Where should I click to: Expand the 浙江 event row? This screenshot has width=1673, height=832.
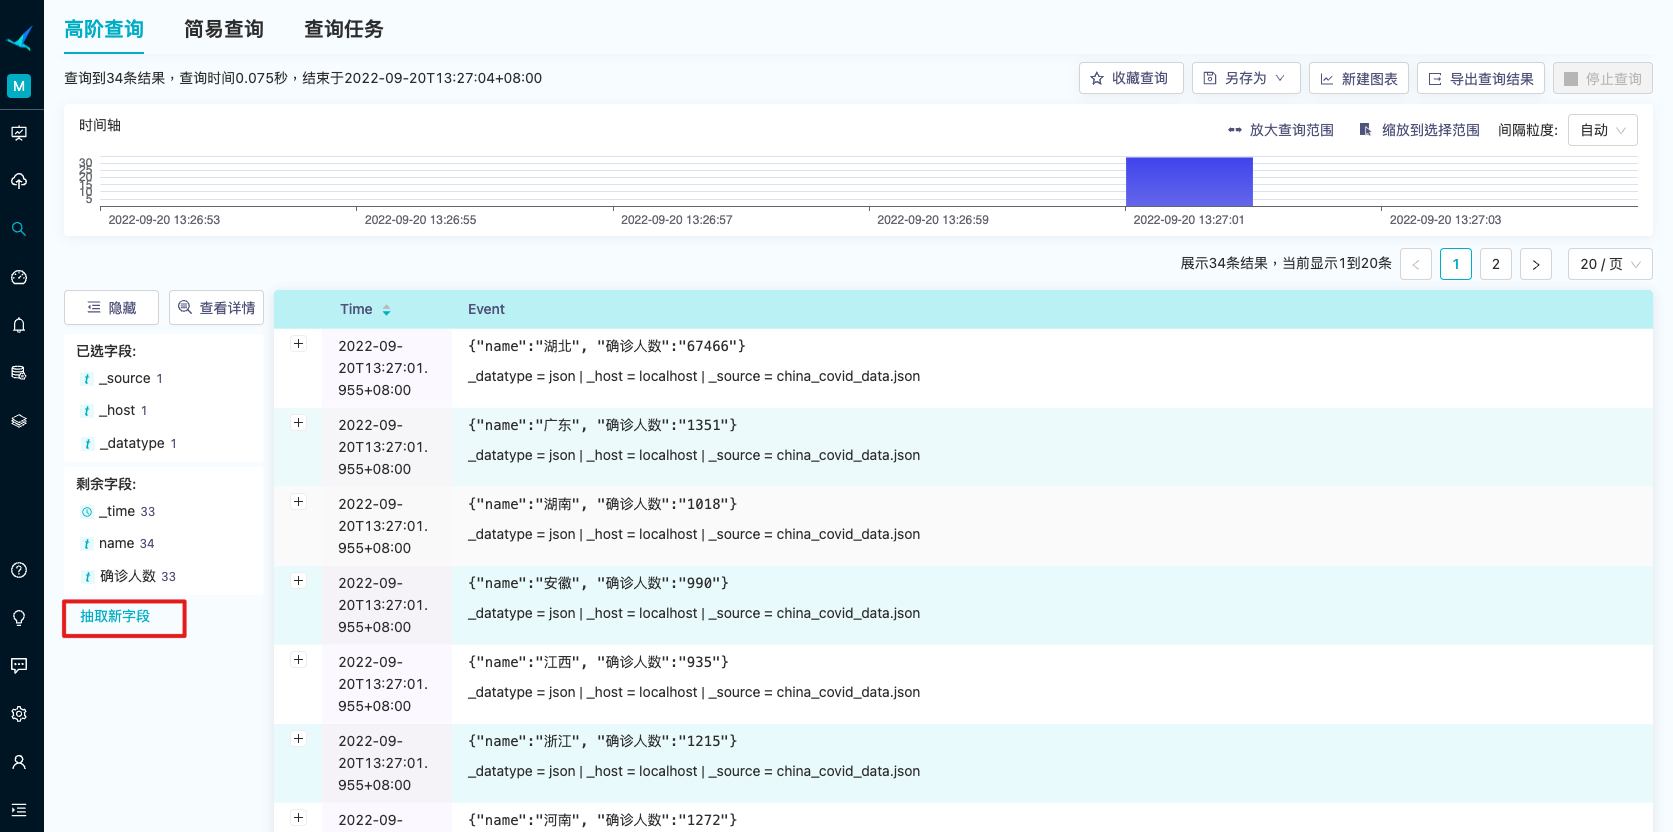click(298, 739)
